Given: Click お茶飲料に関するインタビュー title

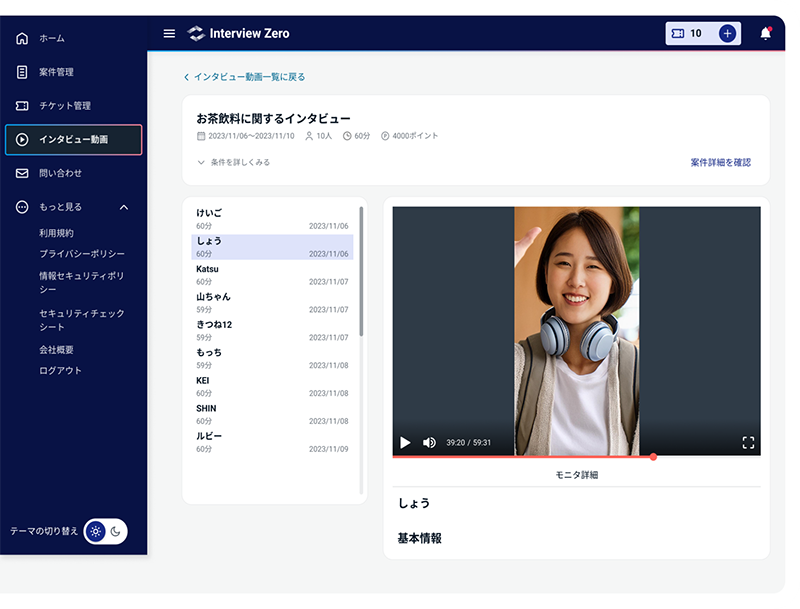Looking at the screenshot, I should click(273, 119).
